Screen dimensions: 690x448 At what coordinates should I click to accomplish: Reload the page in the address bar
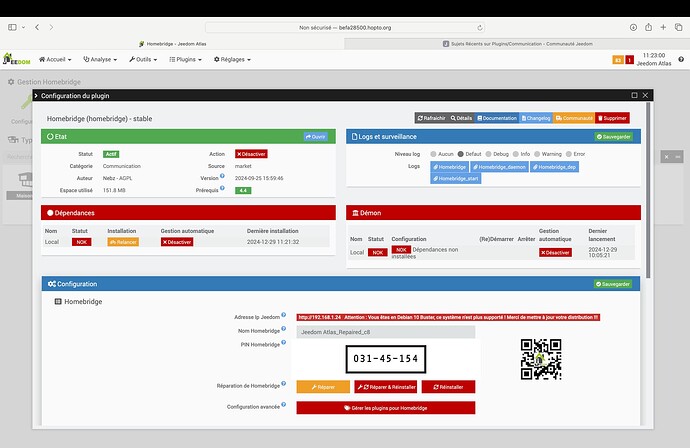480,28
